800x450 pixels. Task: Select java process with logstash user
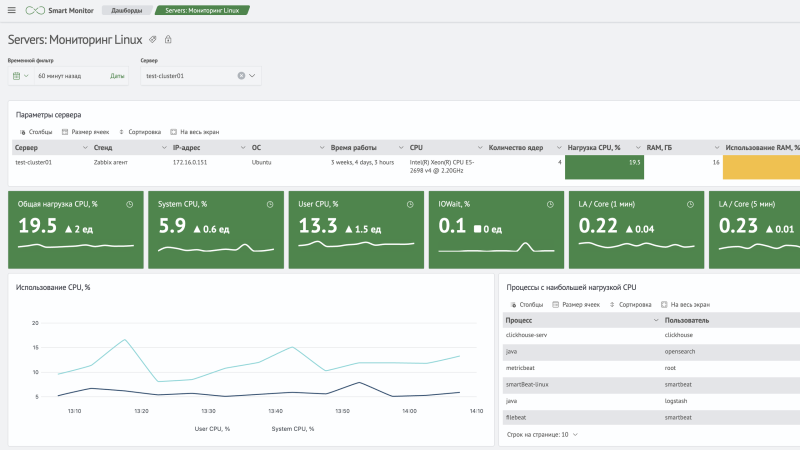coord(651,401)
